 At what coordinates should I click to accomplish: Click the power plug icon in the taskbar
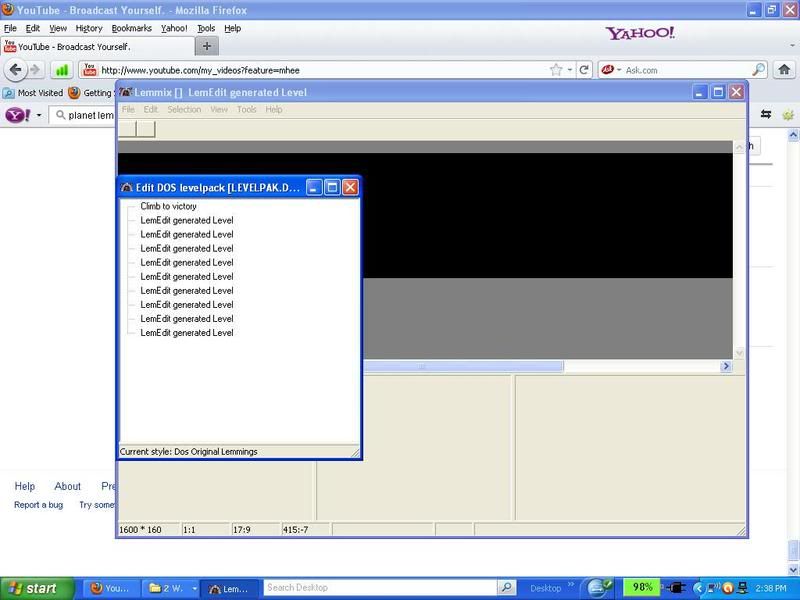pos(675,588)
